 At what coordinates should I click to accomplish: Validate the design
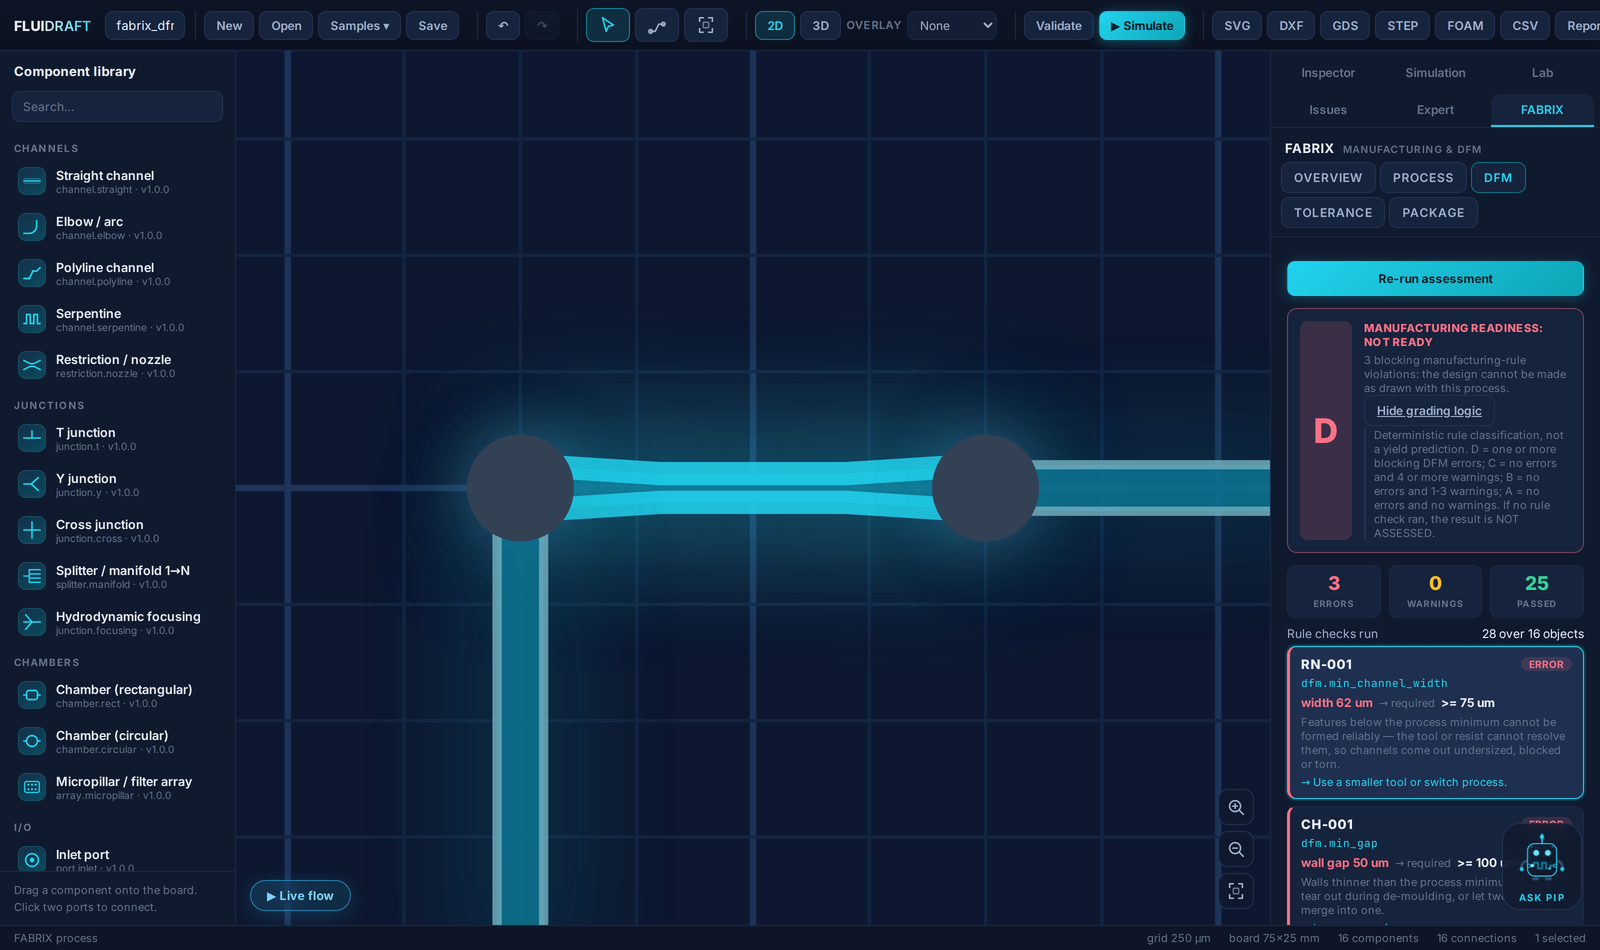pyautogui.click(x=1059, y=25)
